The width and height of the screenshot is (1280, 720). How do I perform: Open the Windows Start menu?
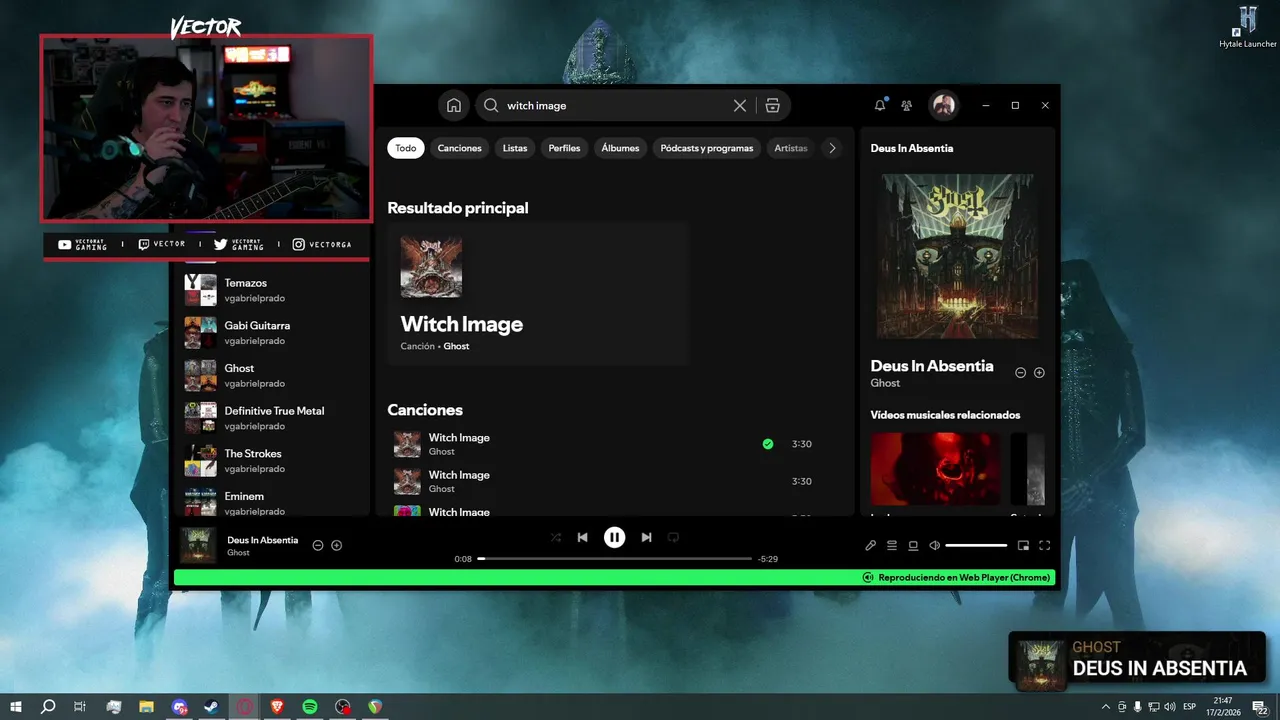16,707
